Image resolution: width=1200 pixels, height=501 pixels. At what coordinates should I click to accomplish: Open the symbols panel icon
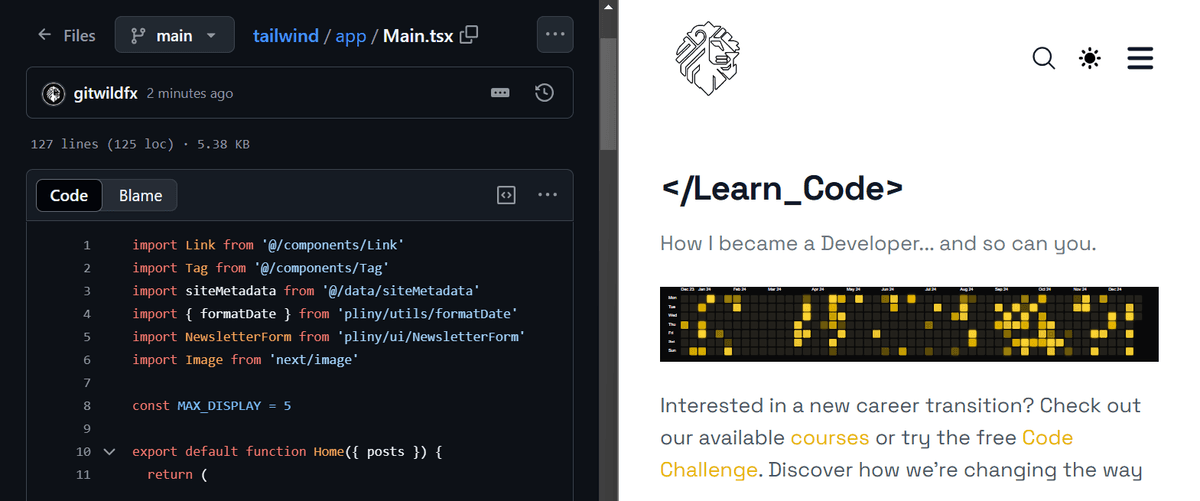(506, 194)
